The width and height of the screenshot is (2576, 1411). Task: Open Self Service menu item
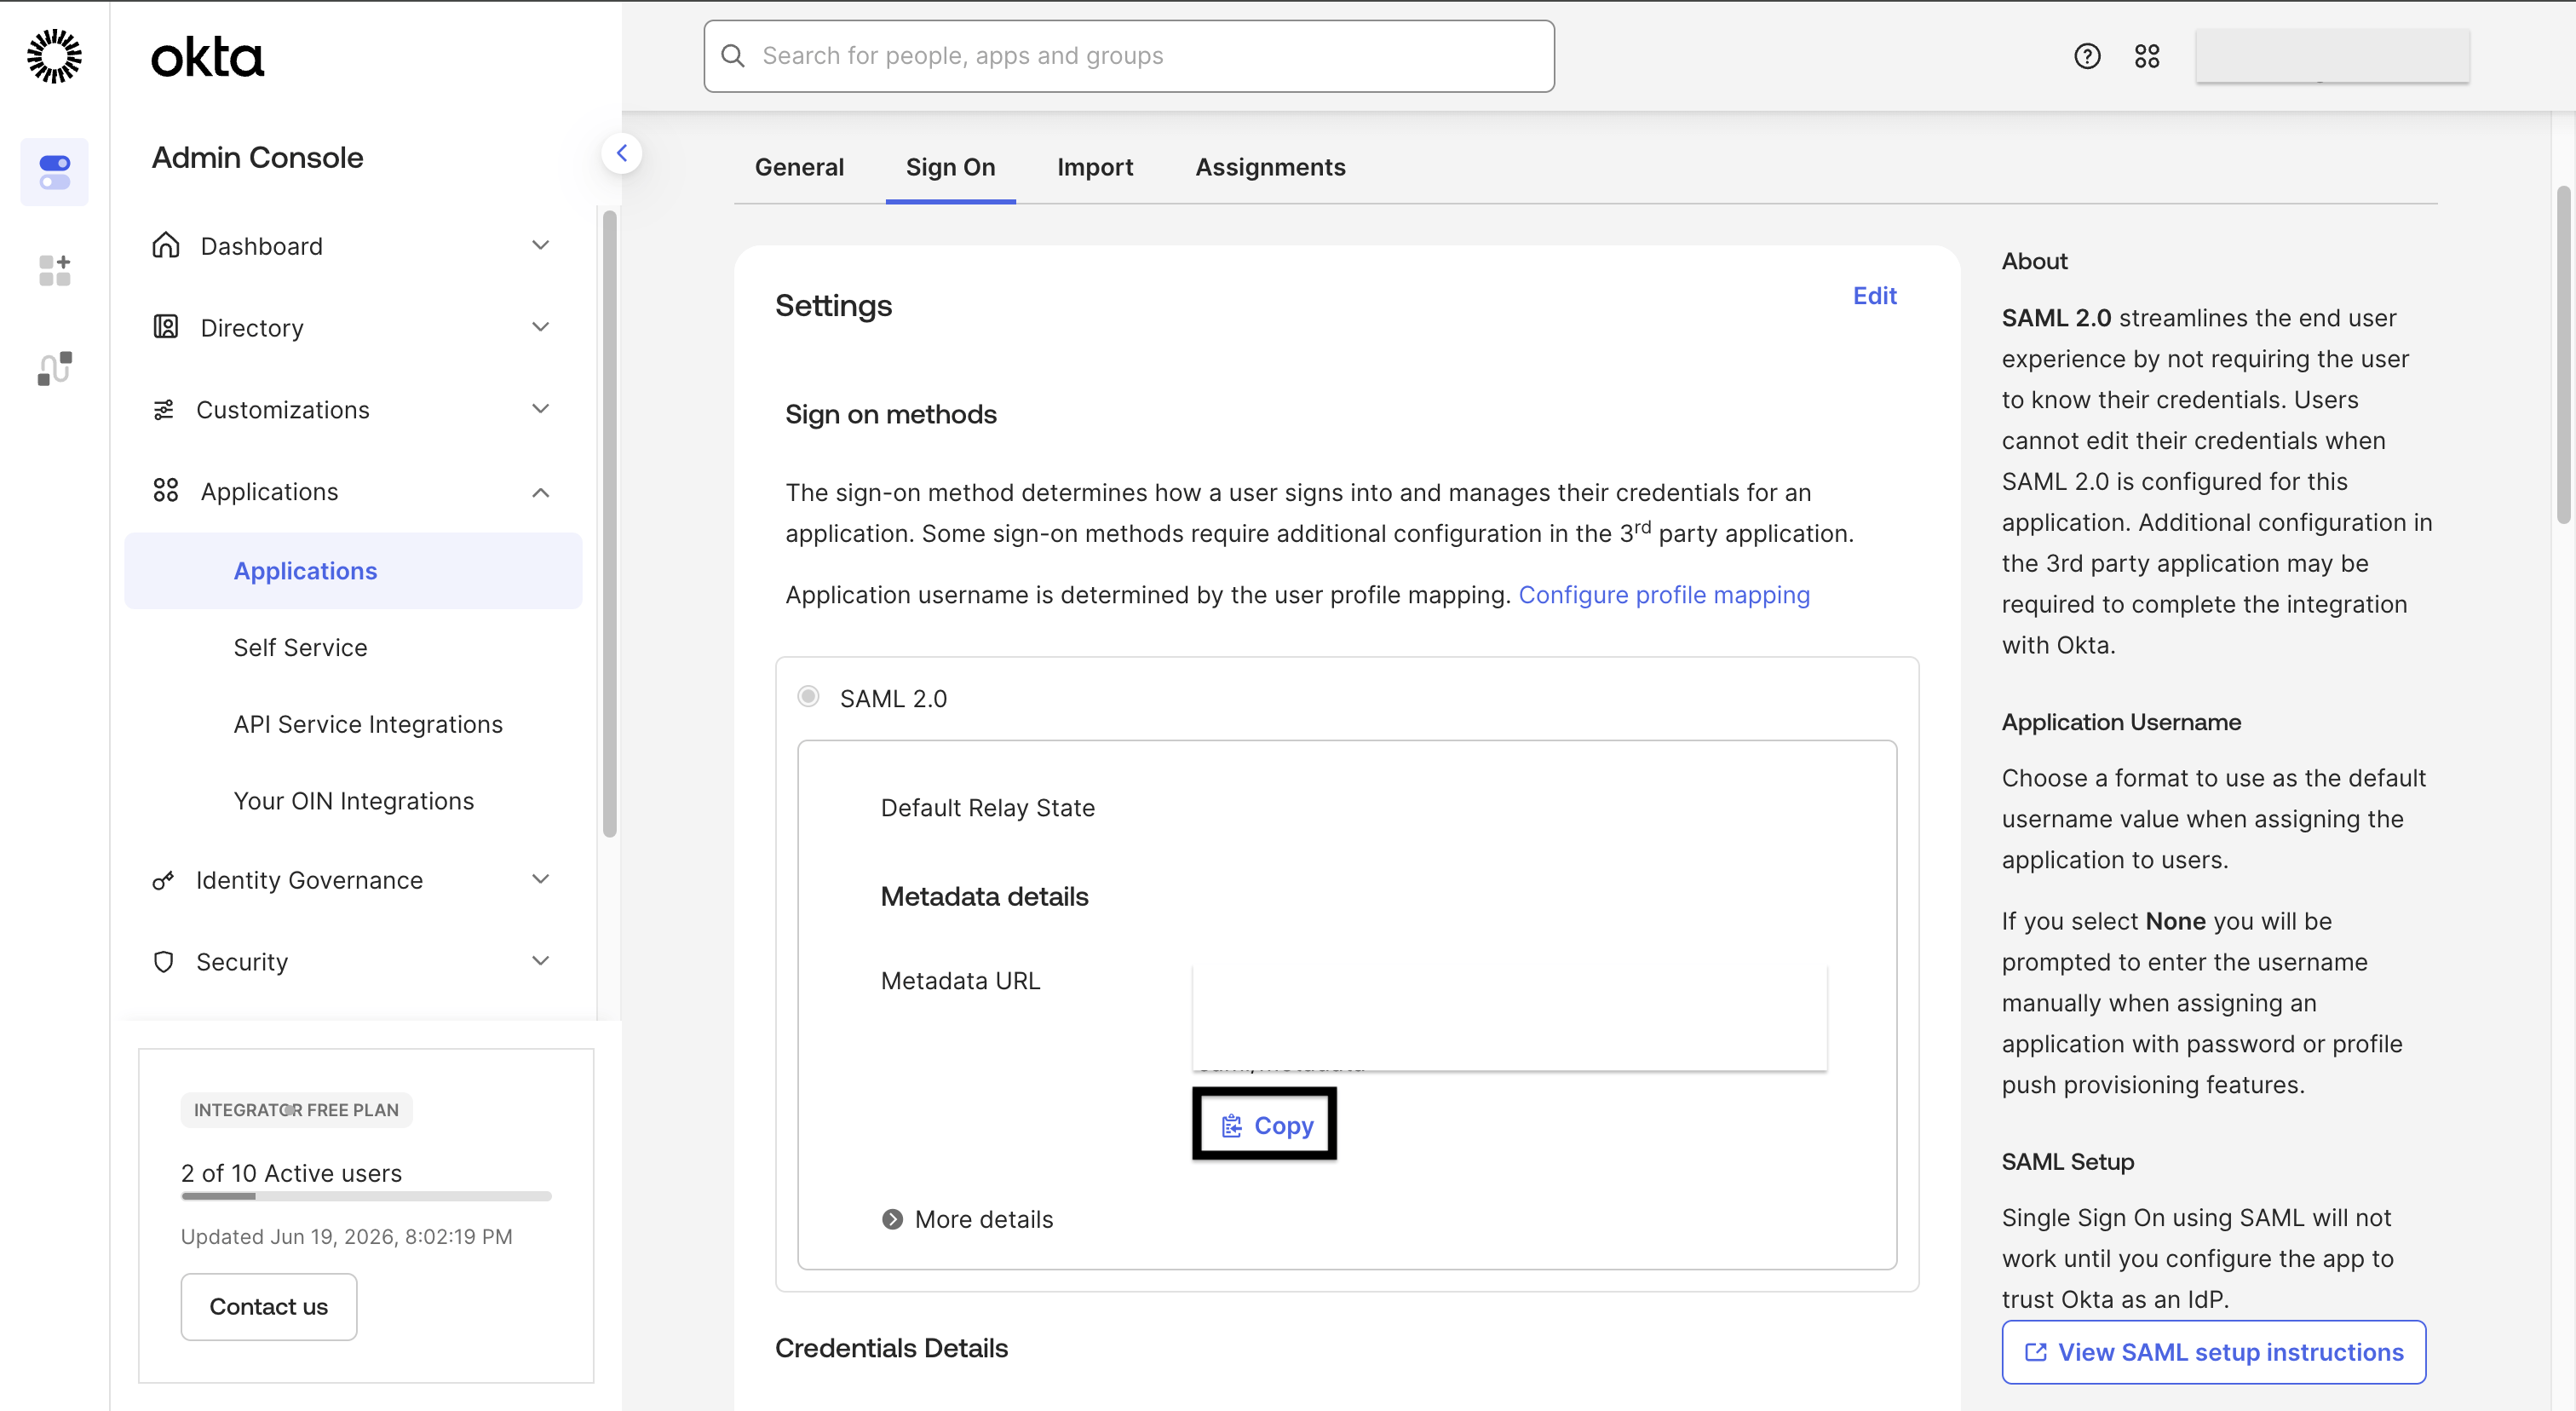click(x=300, y=647)
